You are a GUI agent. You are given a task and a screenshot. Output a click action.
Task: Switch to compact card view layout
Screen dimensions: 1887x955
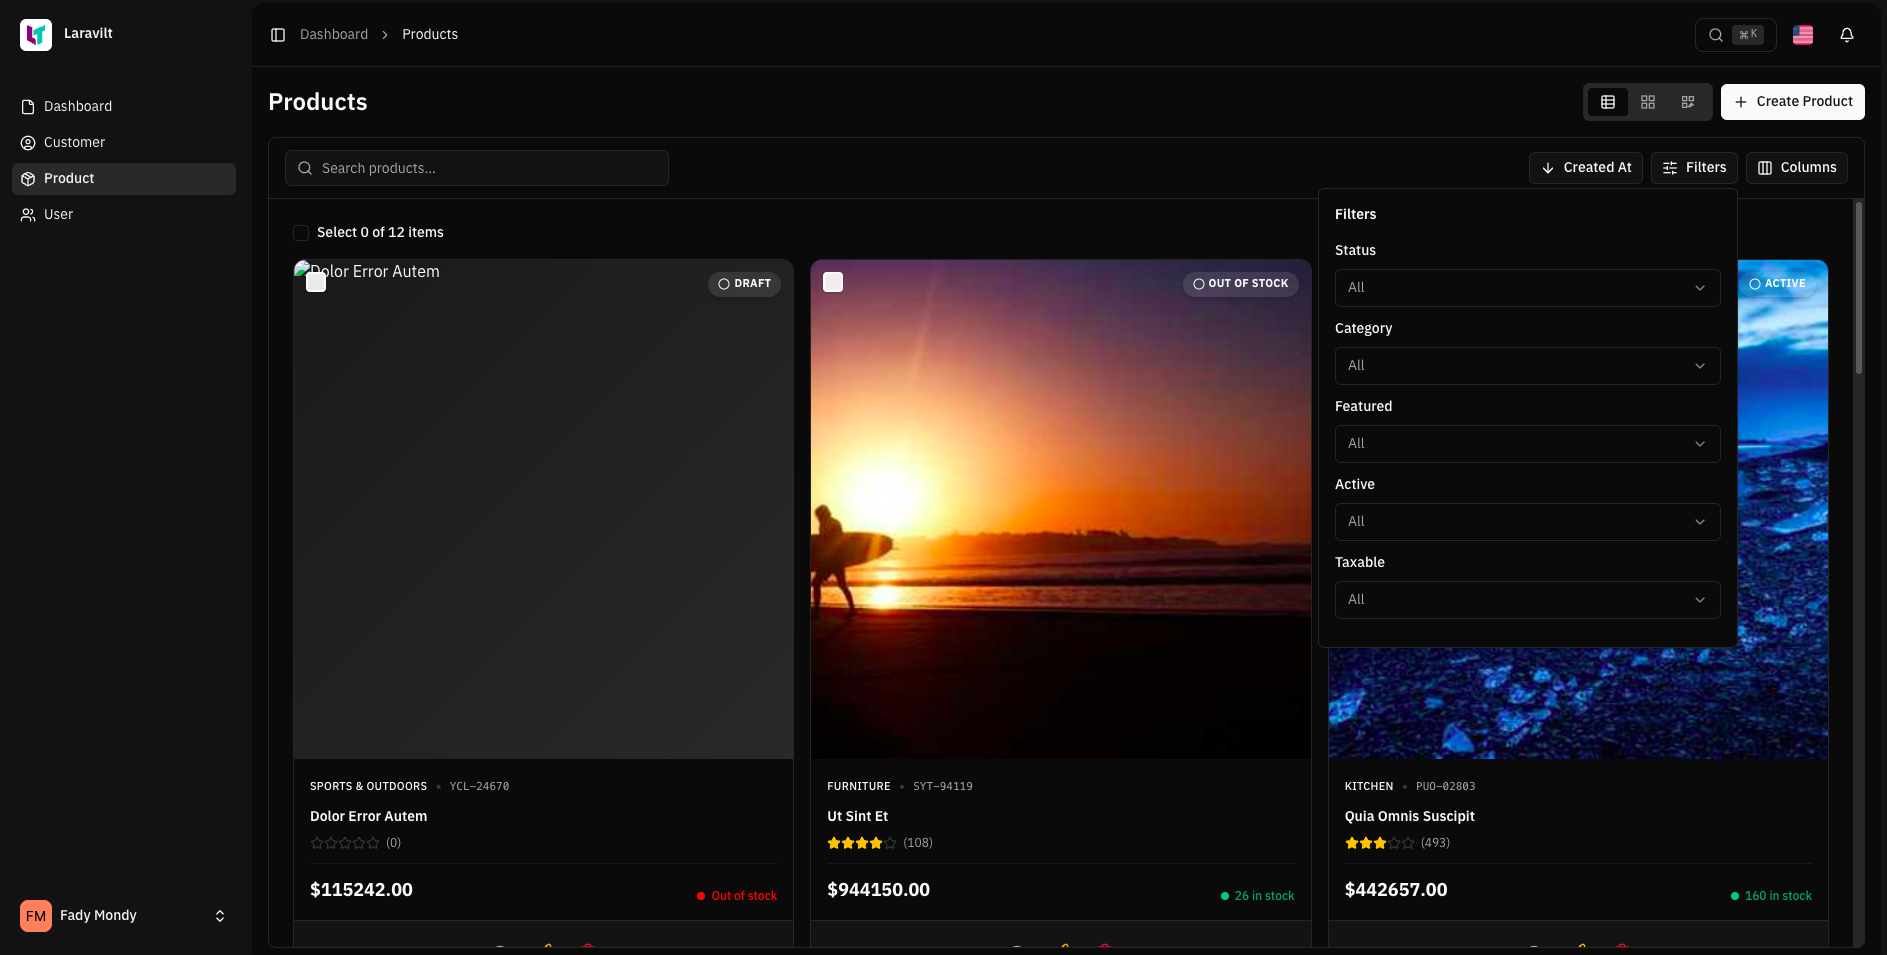pyautogui.click(x=1688, y=102)
